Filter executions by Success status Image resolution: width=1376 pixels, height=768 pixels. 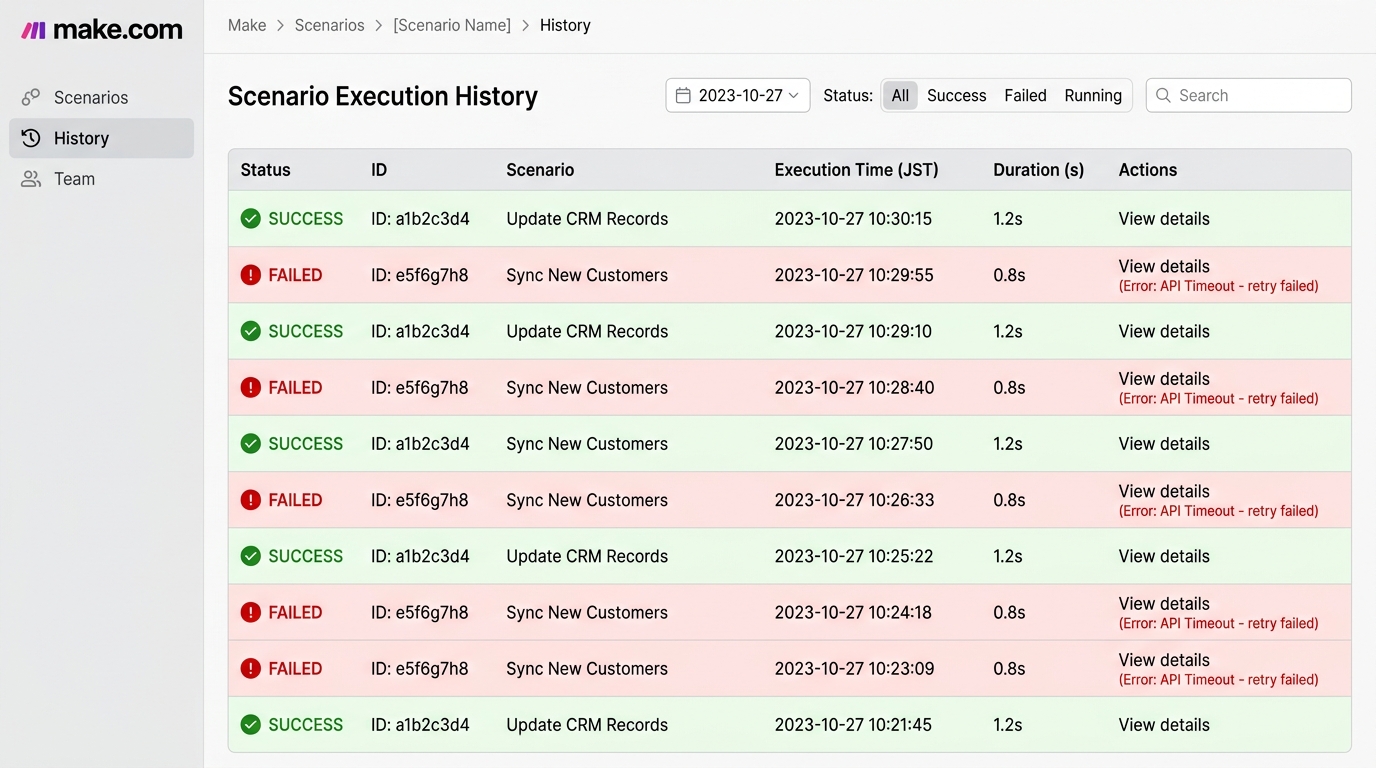[x=956, y=96]
